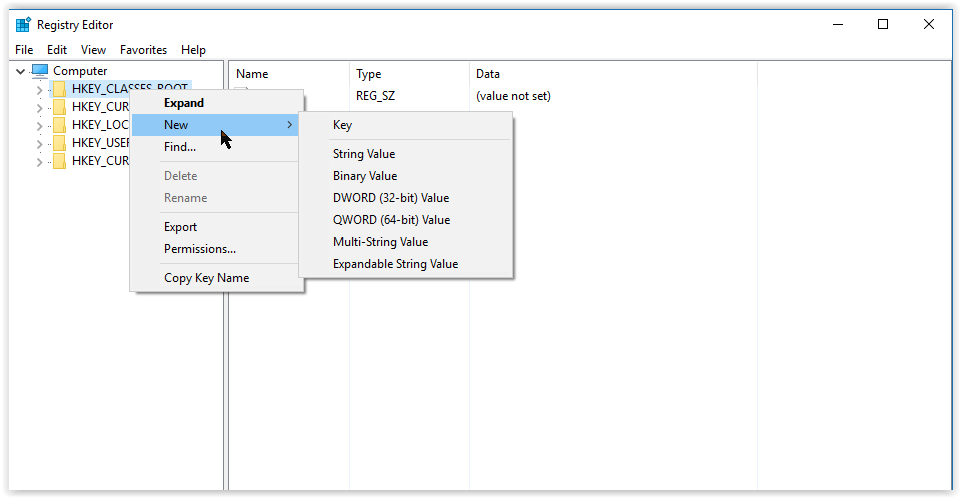Click the grayed-out Delete entry
The height and width of the screenshot is (498, 961).
217,176
